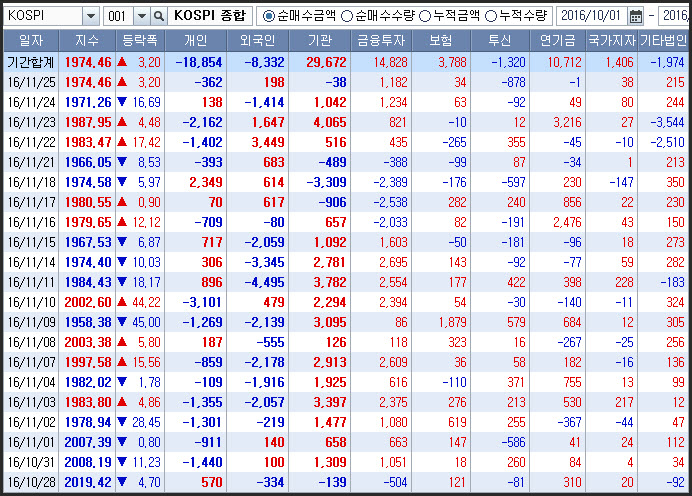Click the 16/11/25 date cell
This screenshot has width=692, height=496.
(x=32, y=82)
